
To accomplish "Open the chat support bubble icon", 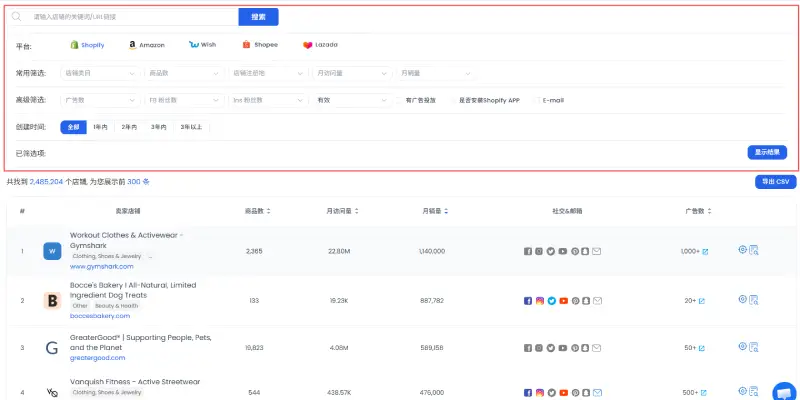I will 782,391.
